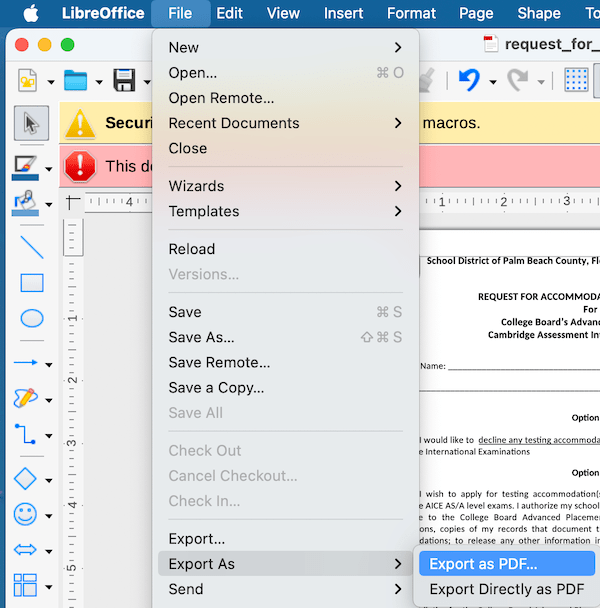Expand the Connectors dropdown arrow
The image size is (600, 608).
point(49,436)
